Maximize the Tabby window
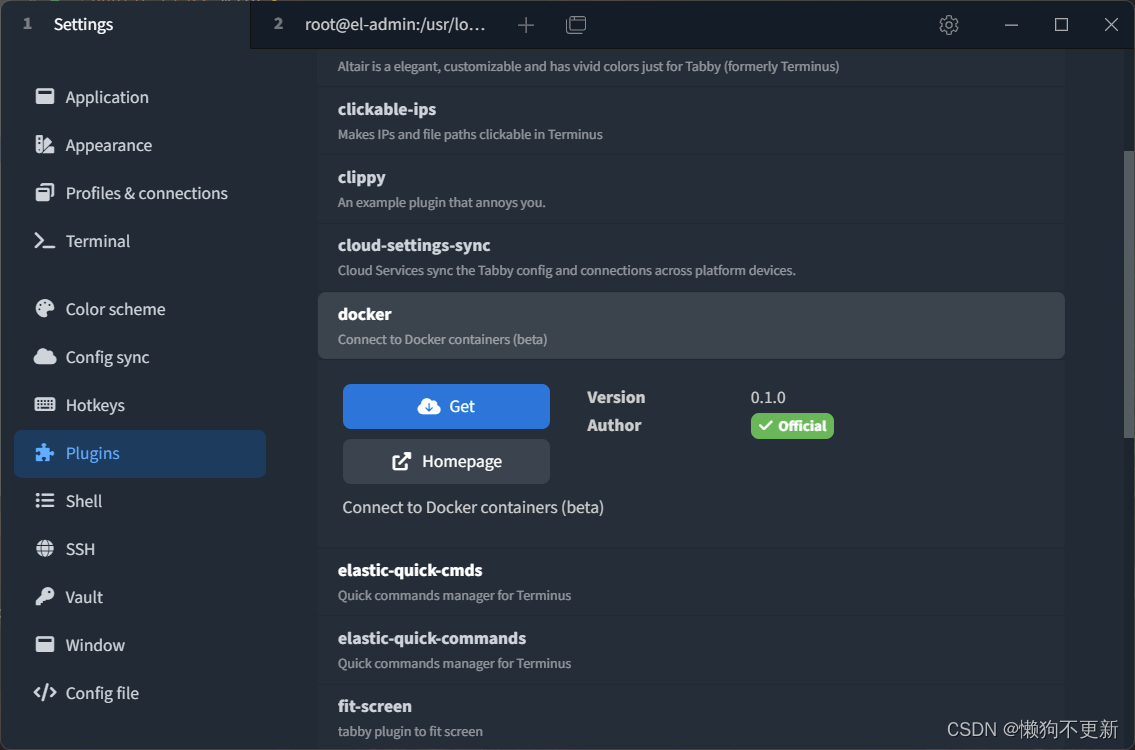 (1061, 25)
